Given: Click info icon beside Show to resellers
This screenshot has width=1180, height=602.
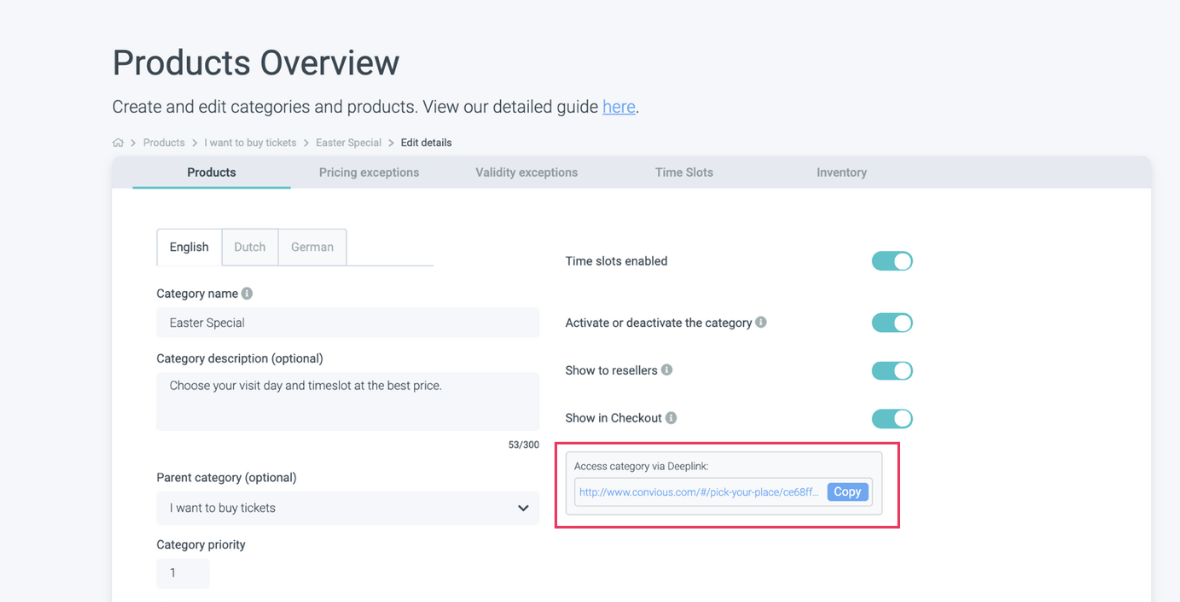Looking at the screenshot, I should coord(667,370).
